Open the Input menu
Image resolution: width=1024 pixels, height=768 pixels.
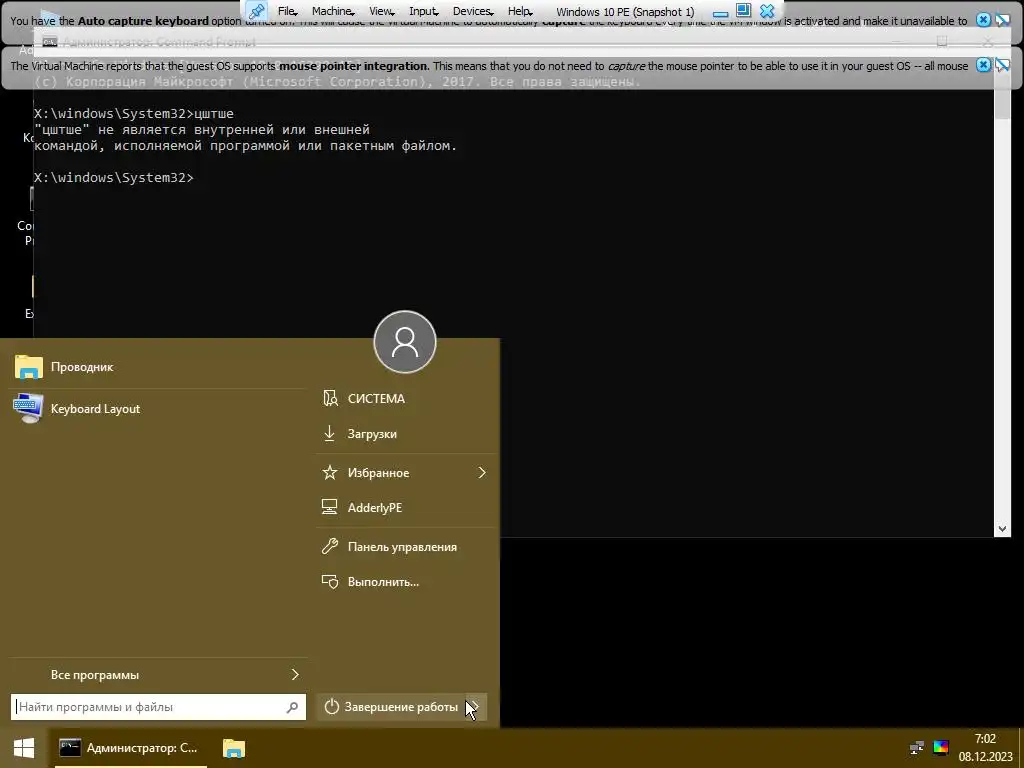click(x=423, y=11)
